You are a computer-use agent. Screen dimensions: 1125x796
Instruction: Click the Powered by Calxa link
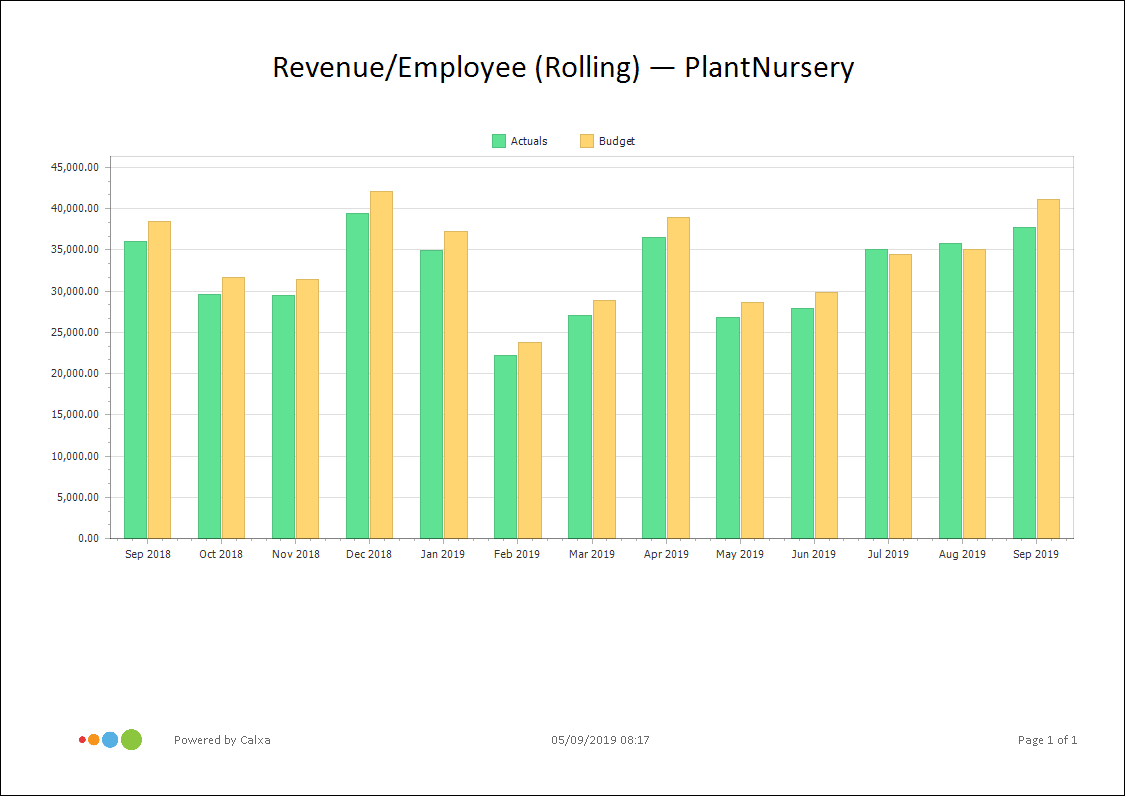click(x=222, y=740)
